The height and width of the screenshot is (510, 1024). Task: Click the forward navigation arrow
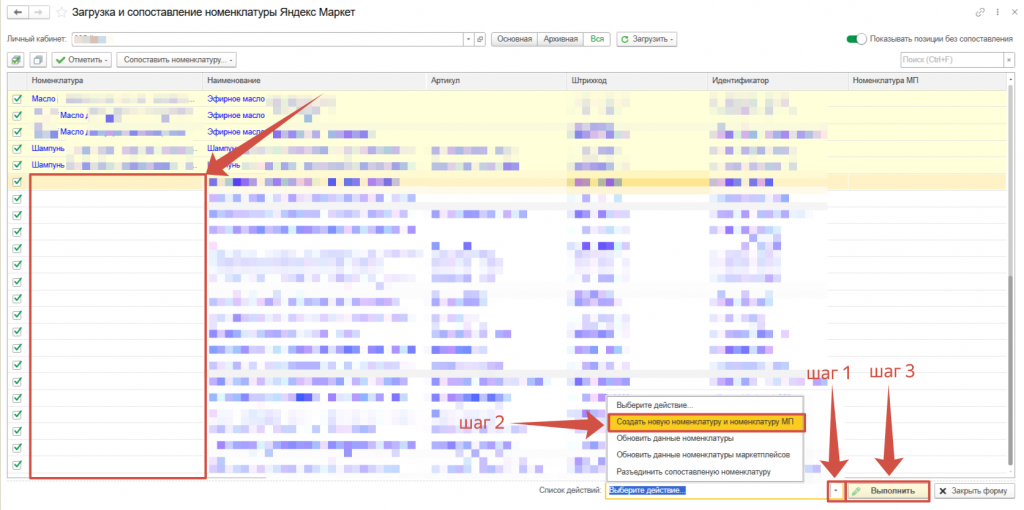37,12
